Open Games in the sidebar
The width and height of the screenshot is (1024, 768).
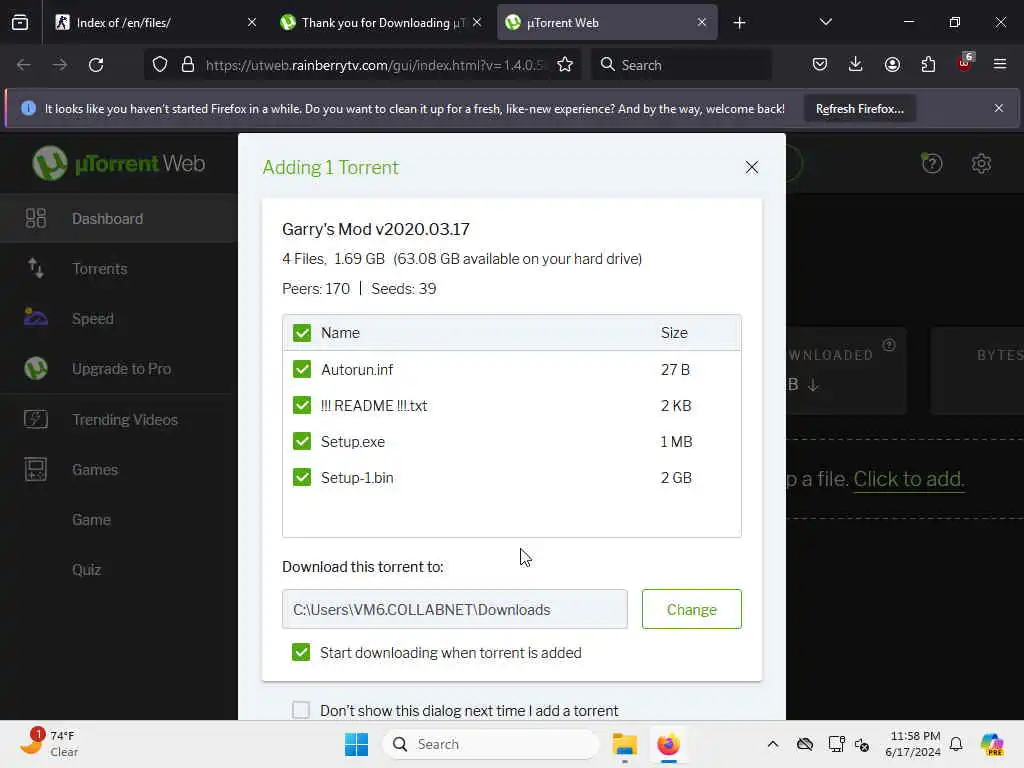118,470
